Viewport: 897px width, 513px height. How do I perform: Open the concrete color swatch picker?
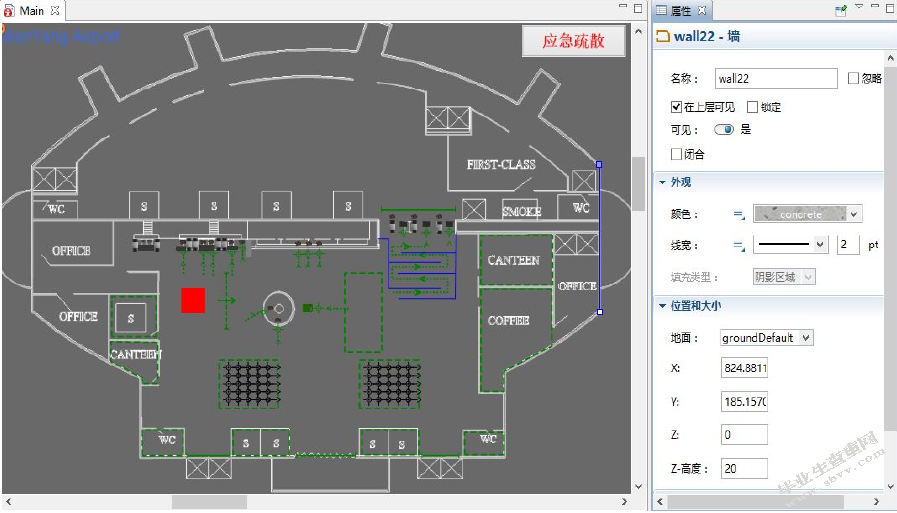point(800,214)
